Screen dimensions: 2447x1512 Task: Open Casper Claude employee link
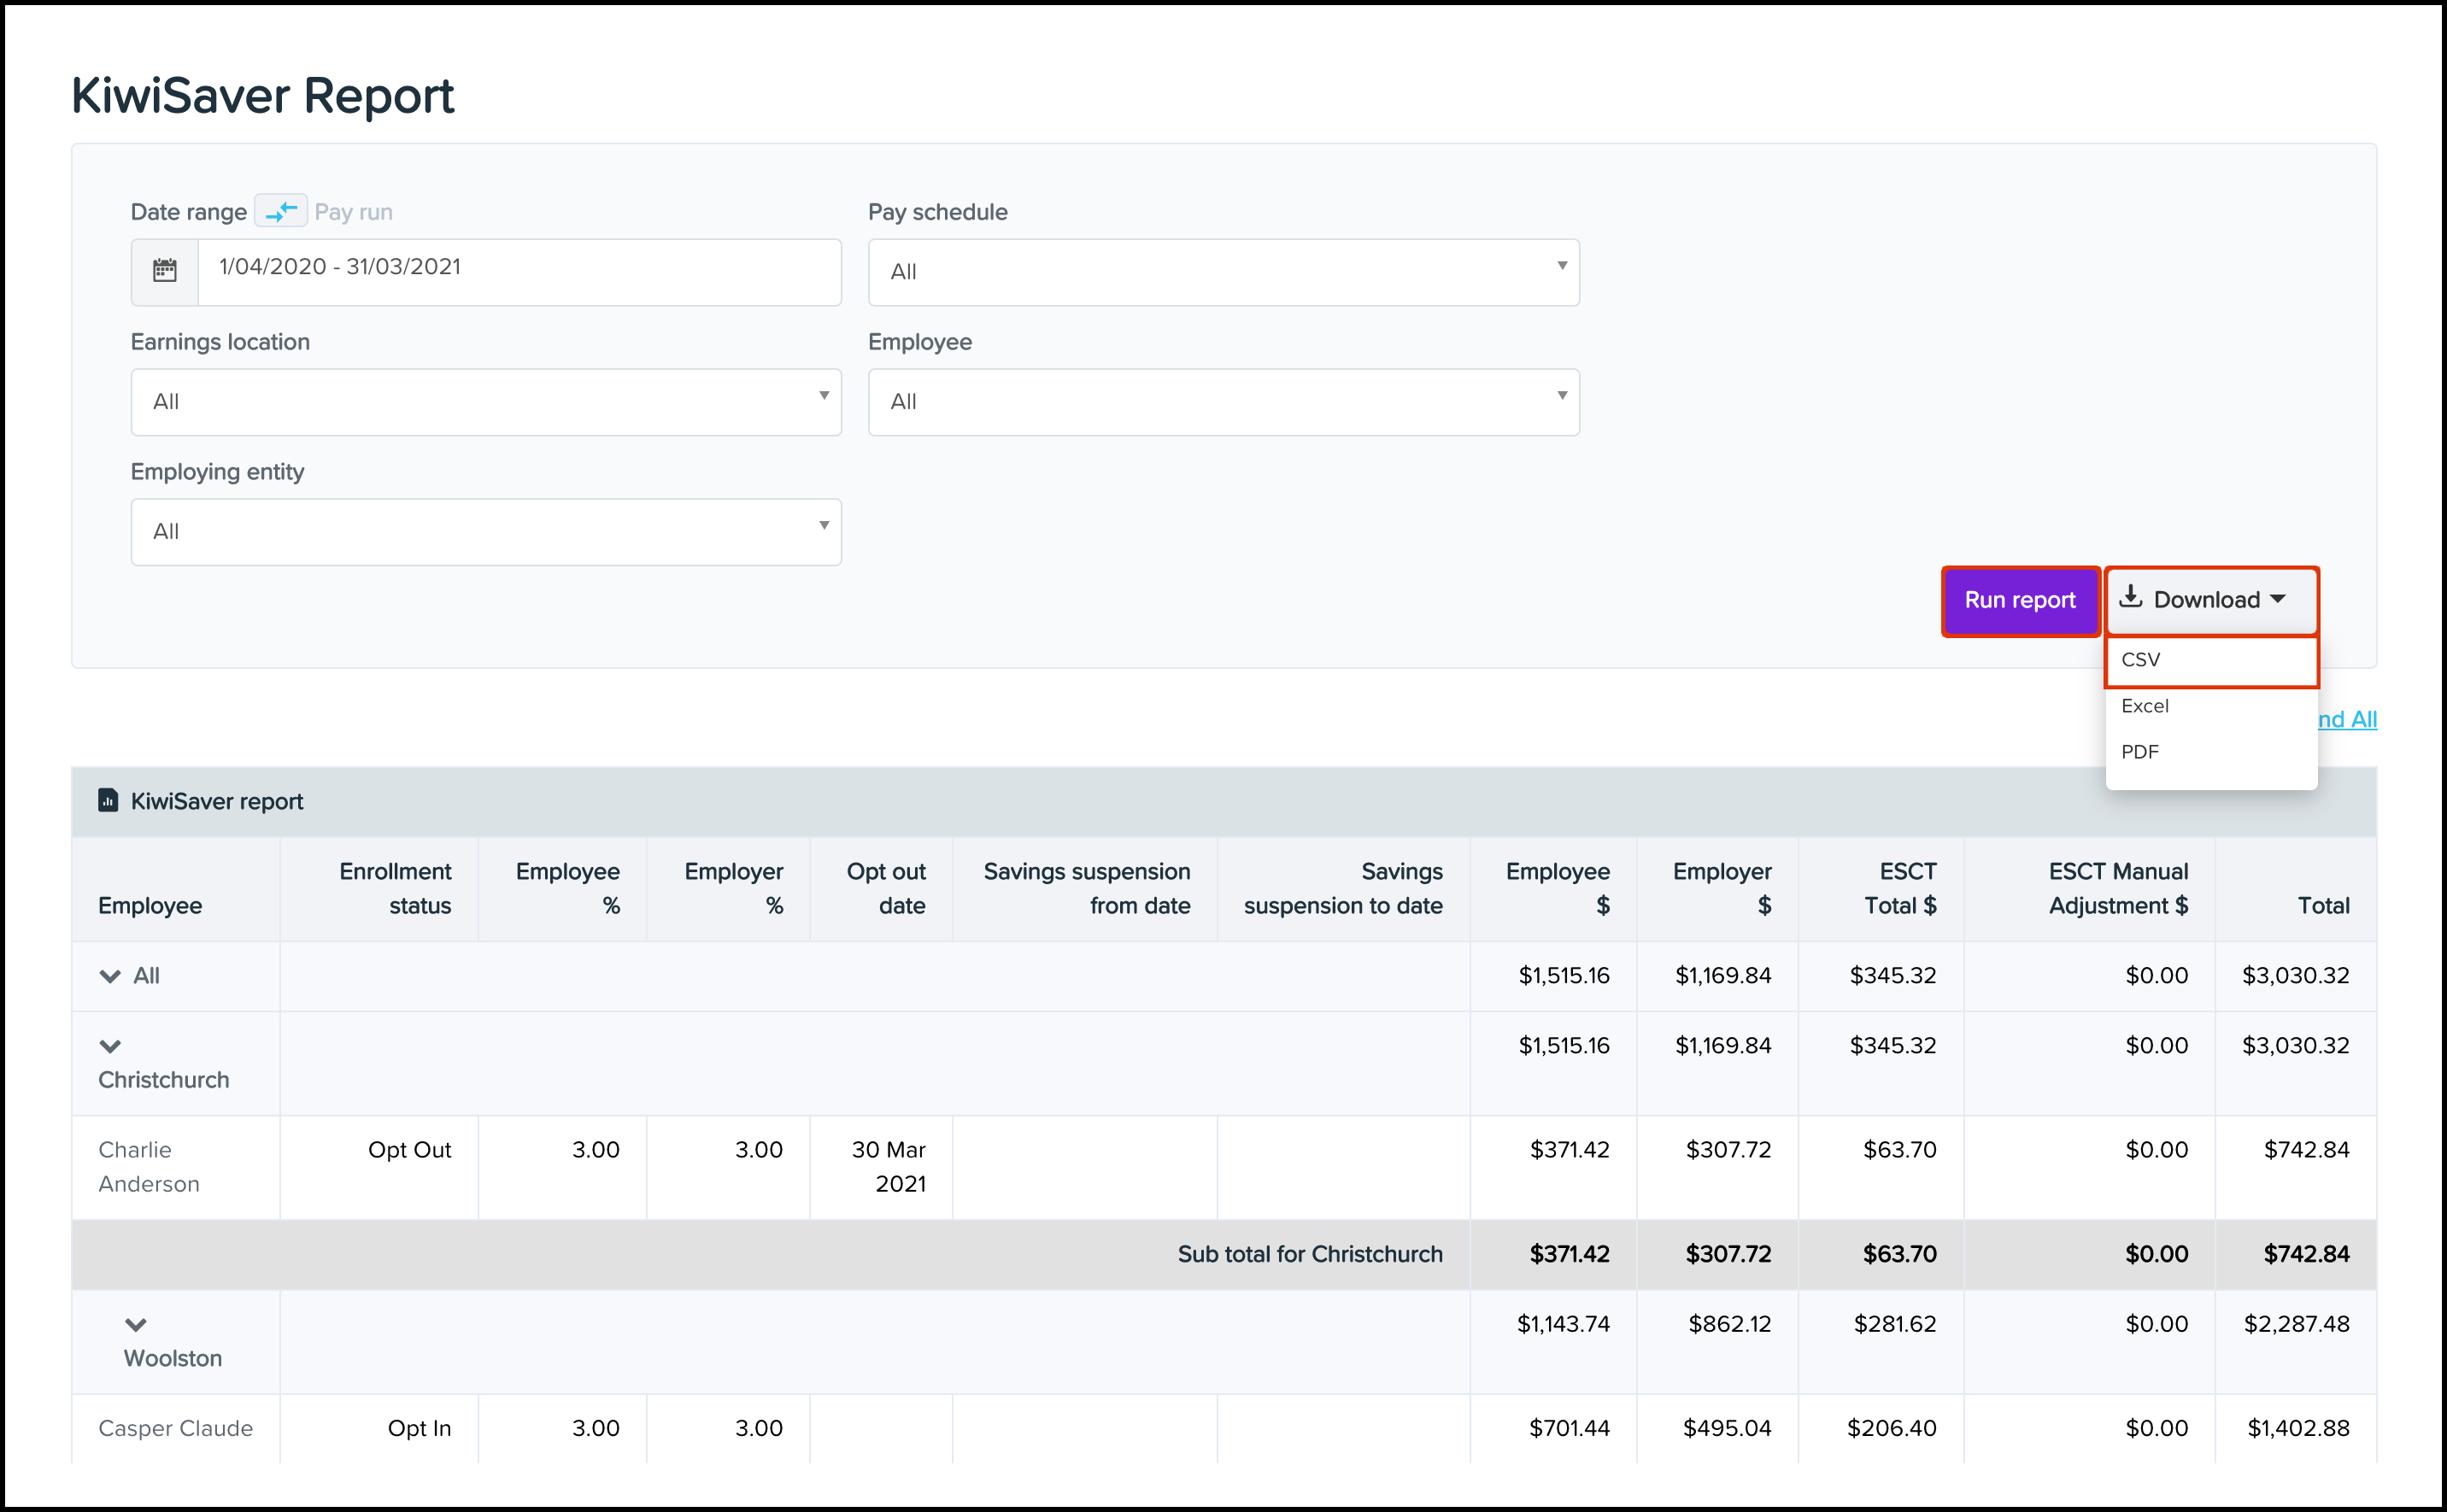coord(175,1428)
